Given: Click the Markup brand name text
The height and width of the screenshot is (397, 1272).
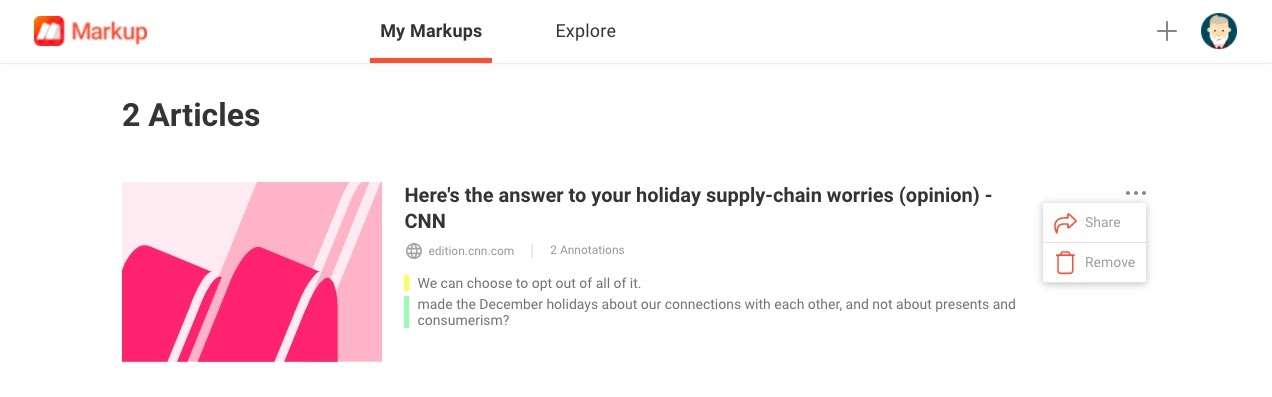Looking at the screenshot, I should pyautogui.click(x=109, y=32).
